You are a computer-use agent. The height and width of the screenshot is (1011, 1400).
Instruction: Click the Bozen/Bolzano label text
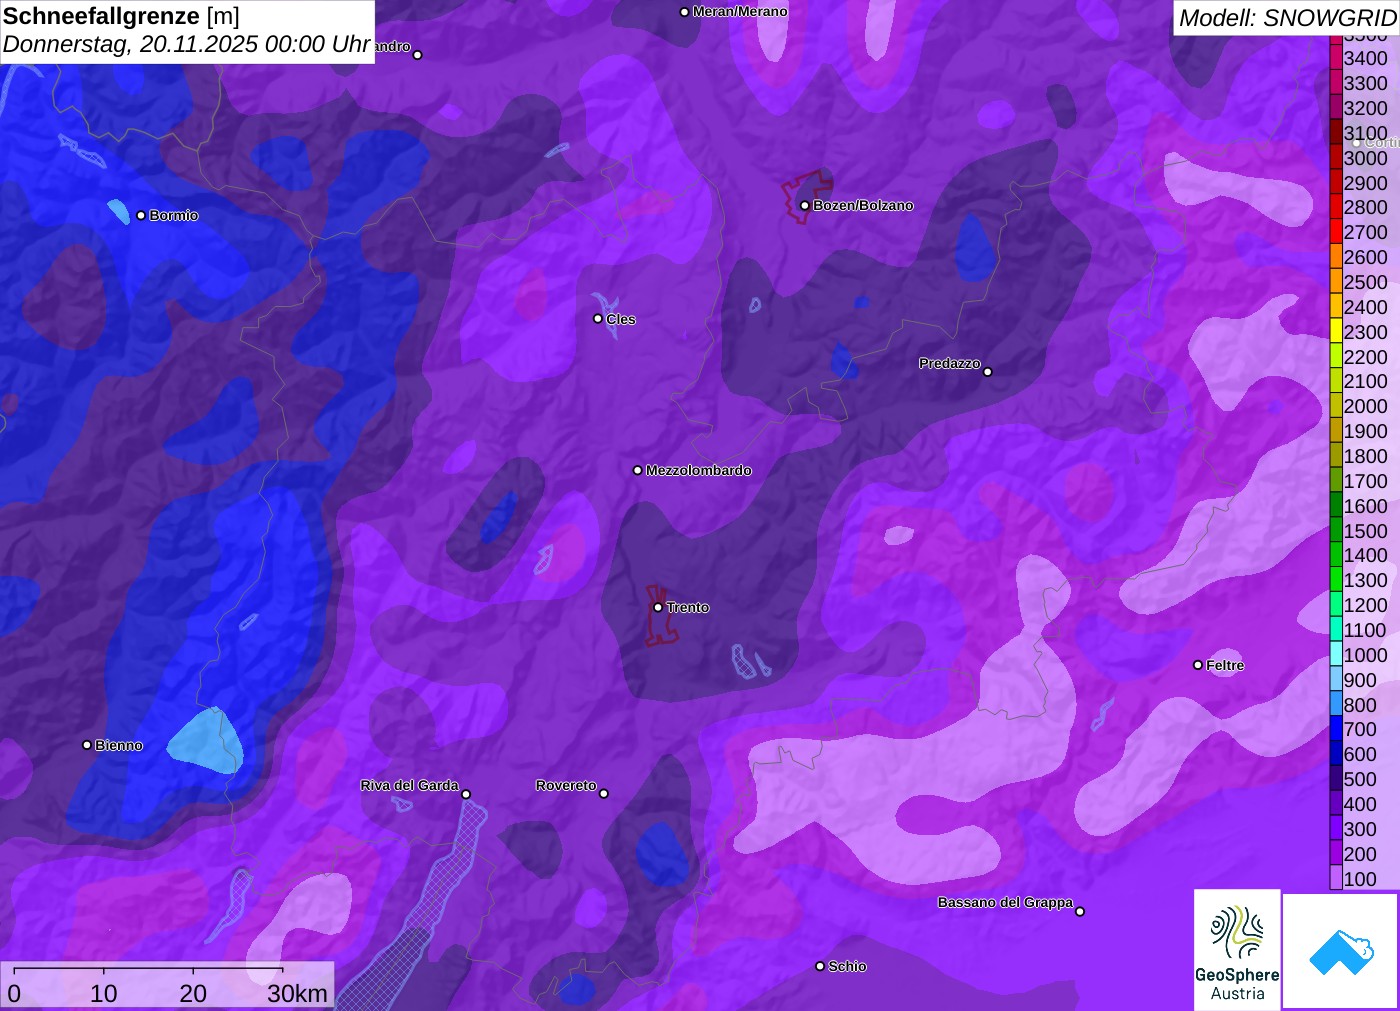click(x=863, y=205)
